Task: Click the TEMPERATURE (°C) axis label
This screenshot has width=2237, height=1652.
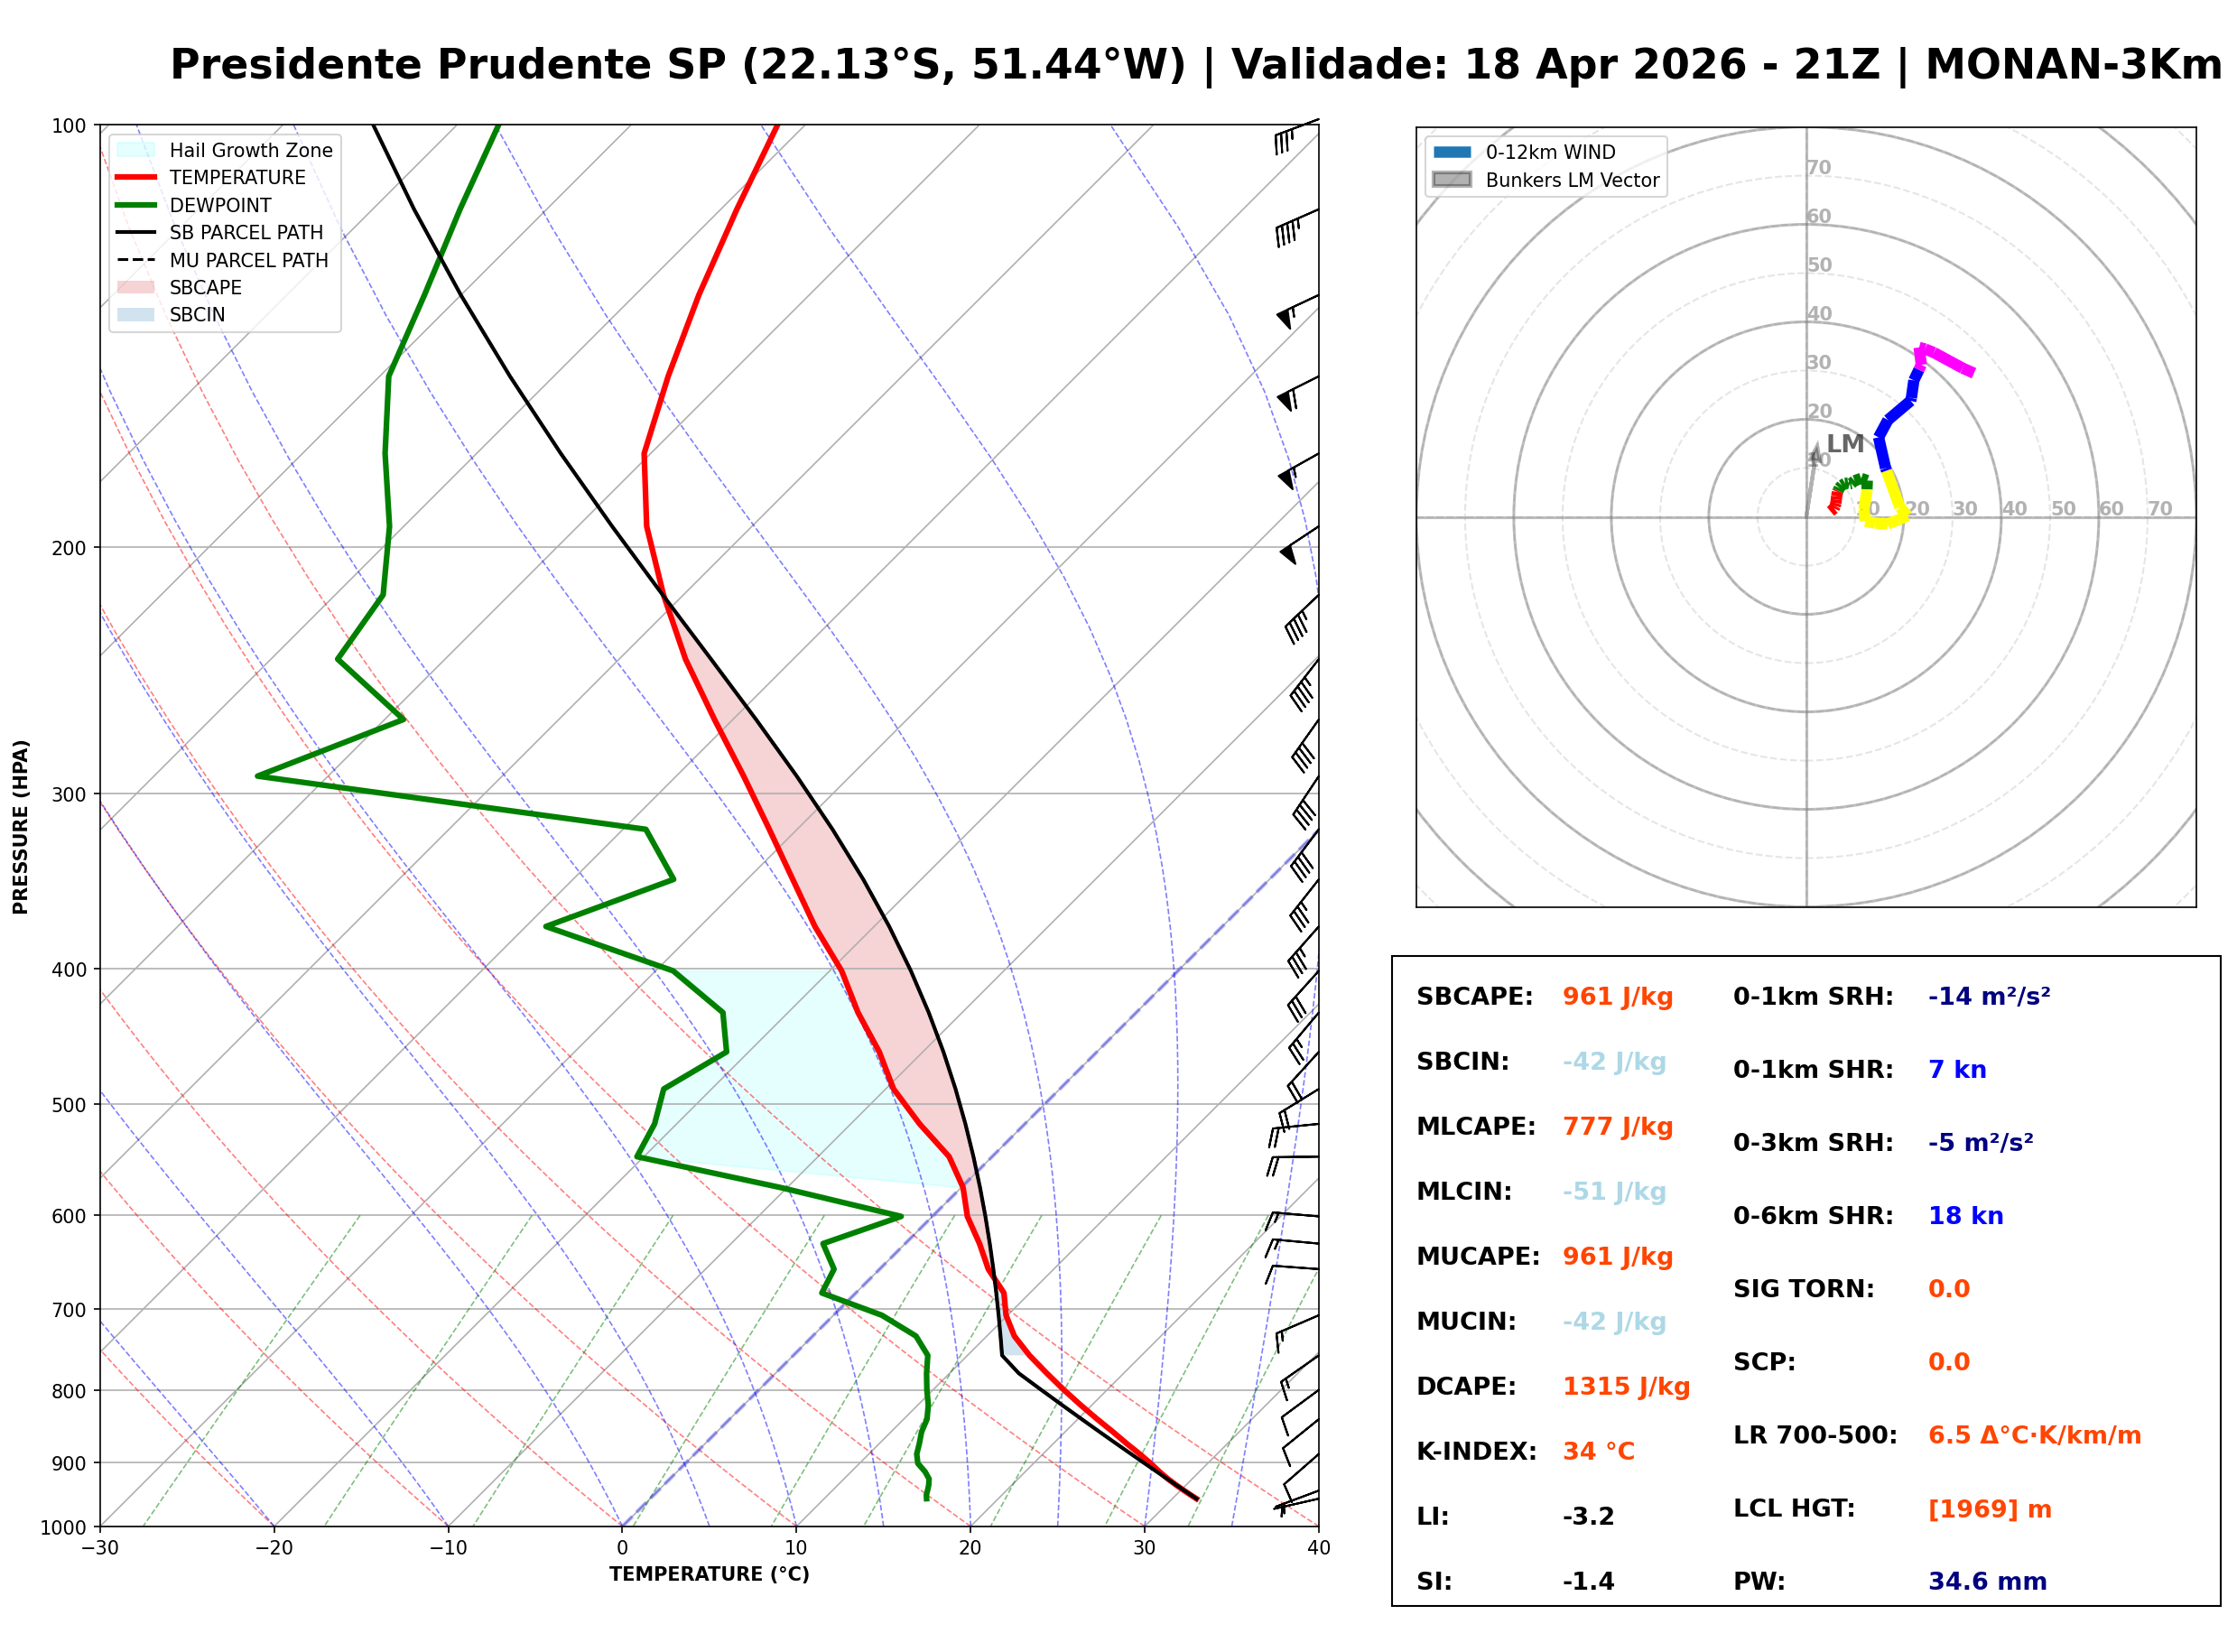Action: [709, 1575]
